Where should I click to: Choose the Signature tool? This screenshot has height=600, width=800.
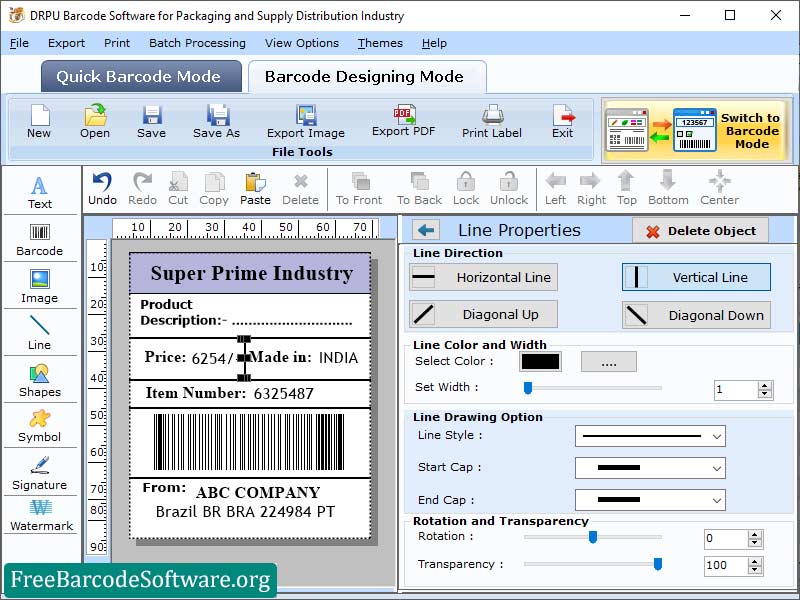tap(40, 472)
